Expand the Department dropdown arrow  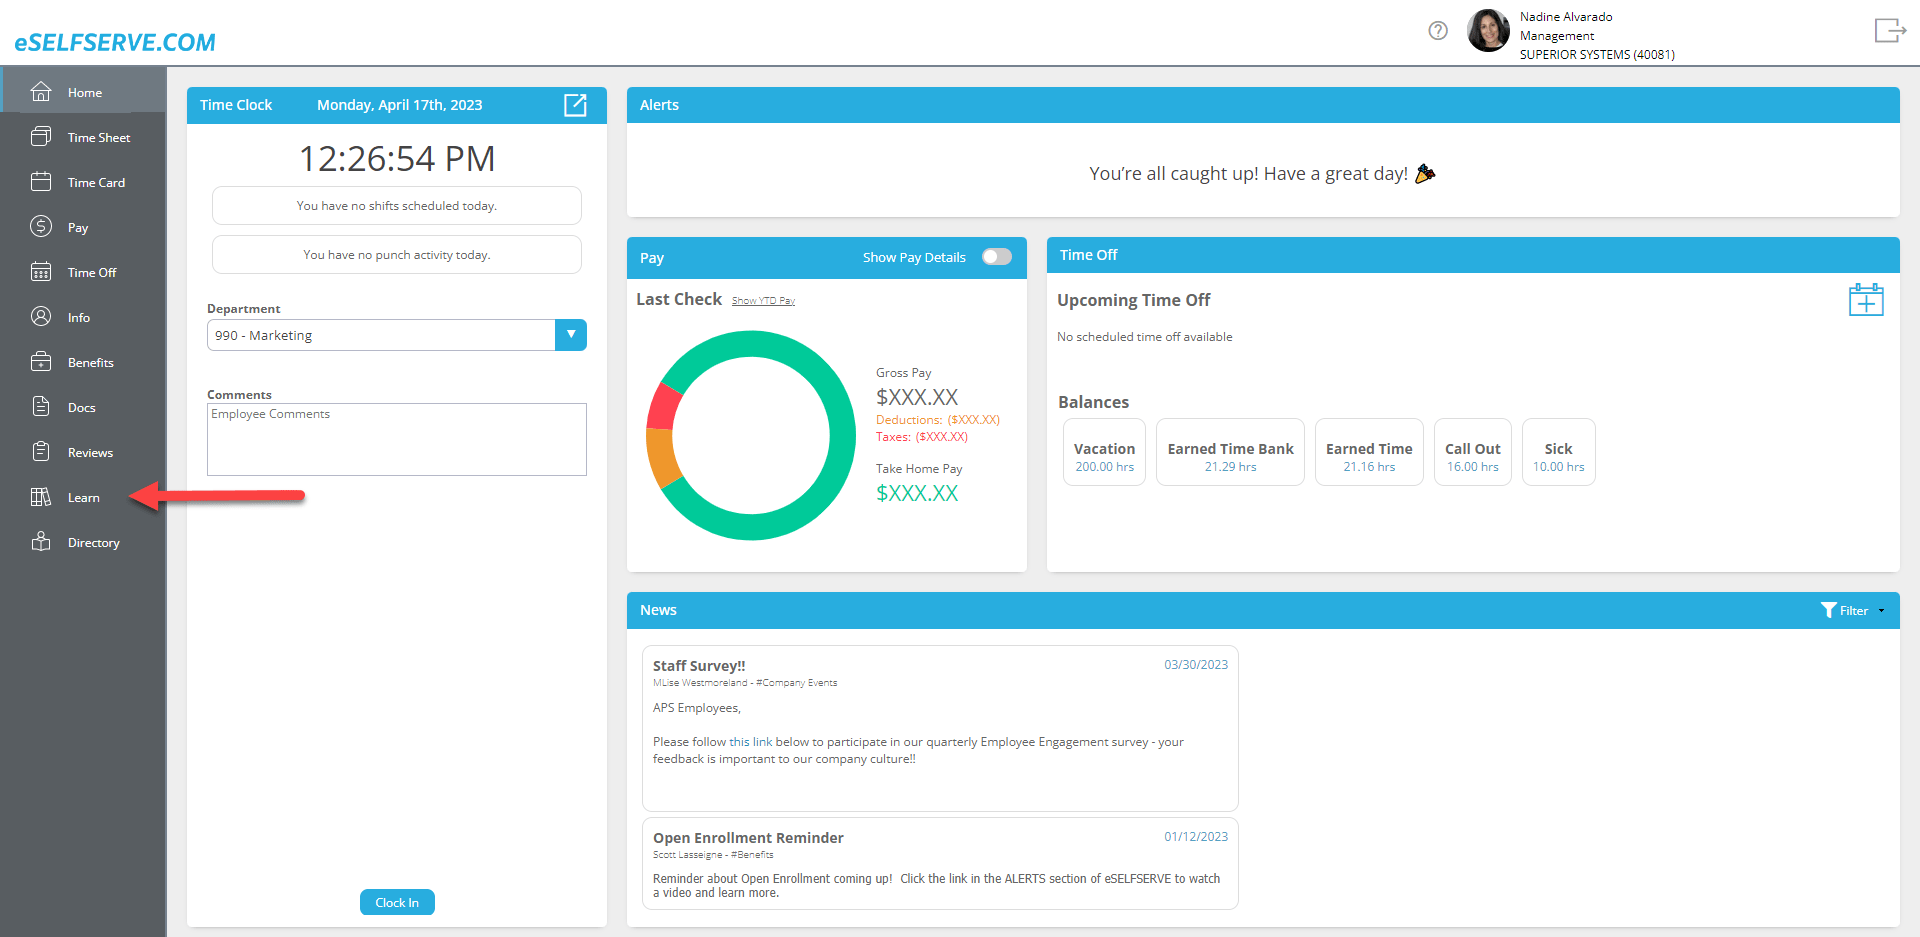pos(571,335)
